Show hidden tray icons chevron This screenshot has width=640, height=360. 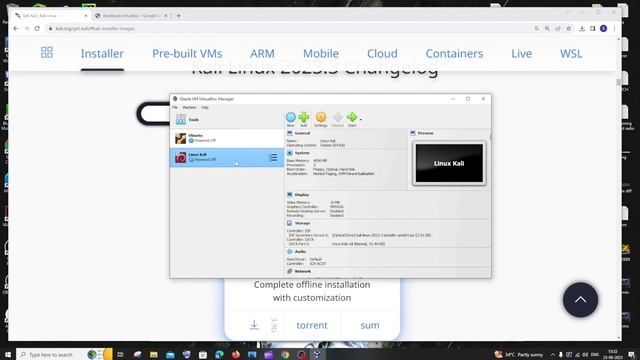pyautogui.click(x=553, y=355)
